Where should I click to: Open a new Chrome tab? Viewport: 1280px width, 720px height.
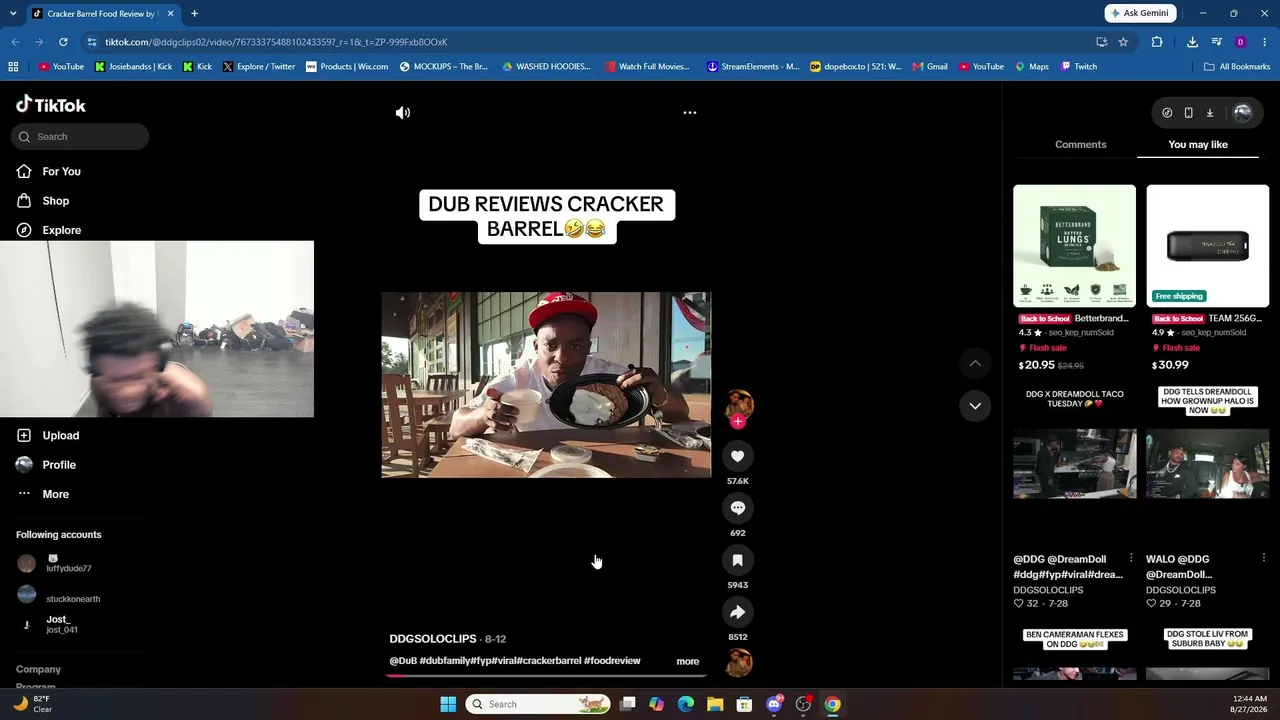194,13
